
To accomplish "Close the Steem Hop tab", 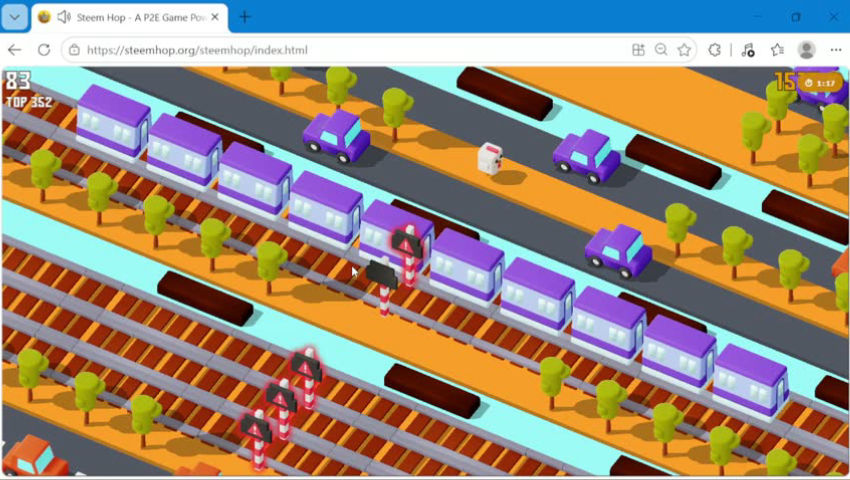I will point(215,17).
